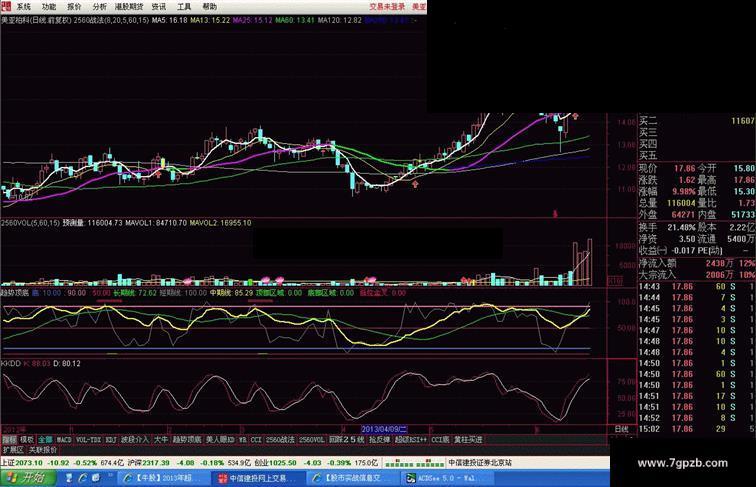Open the 帮助 menu
This screenshot has width=756, height=487.
point(210,7)
